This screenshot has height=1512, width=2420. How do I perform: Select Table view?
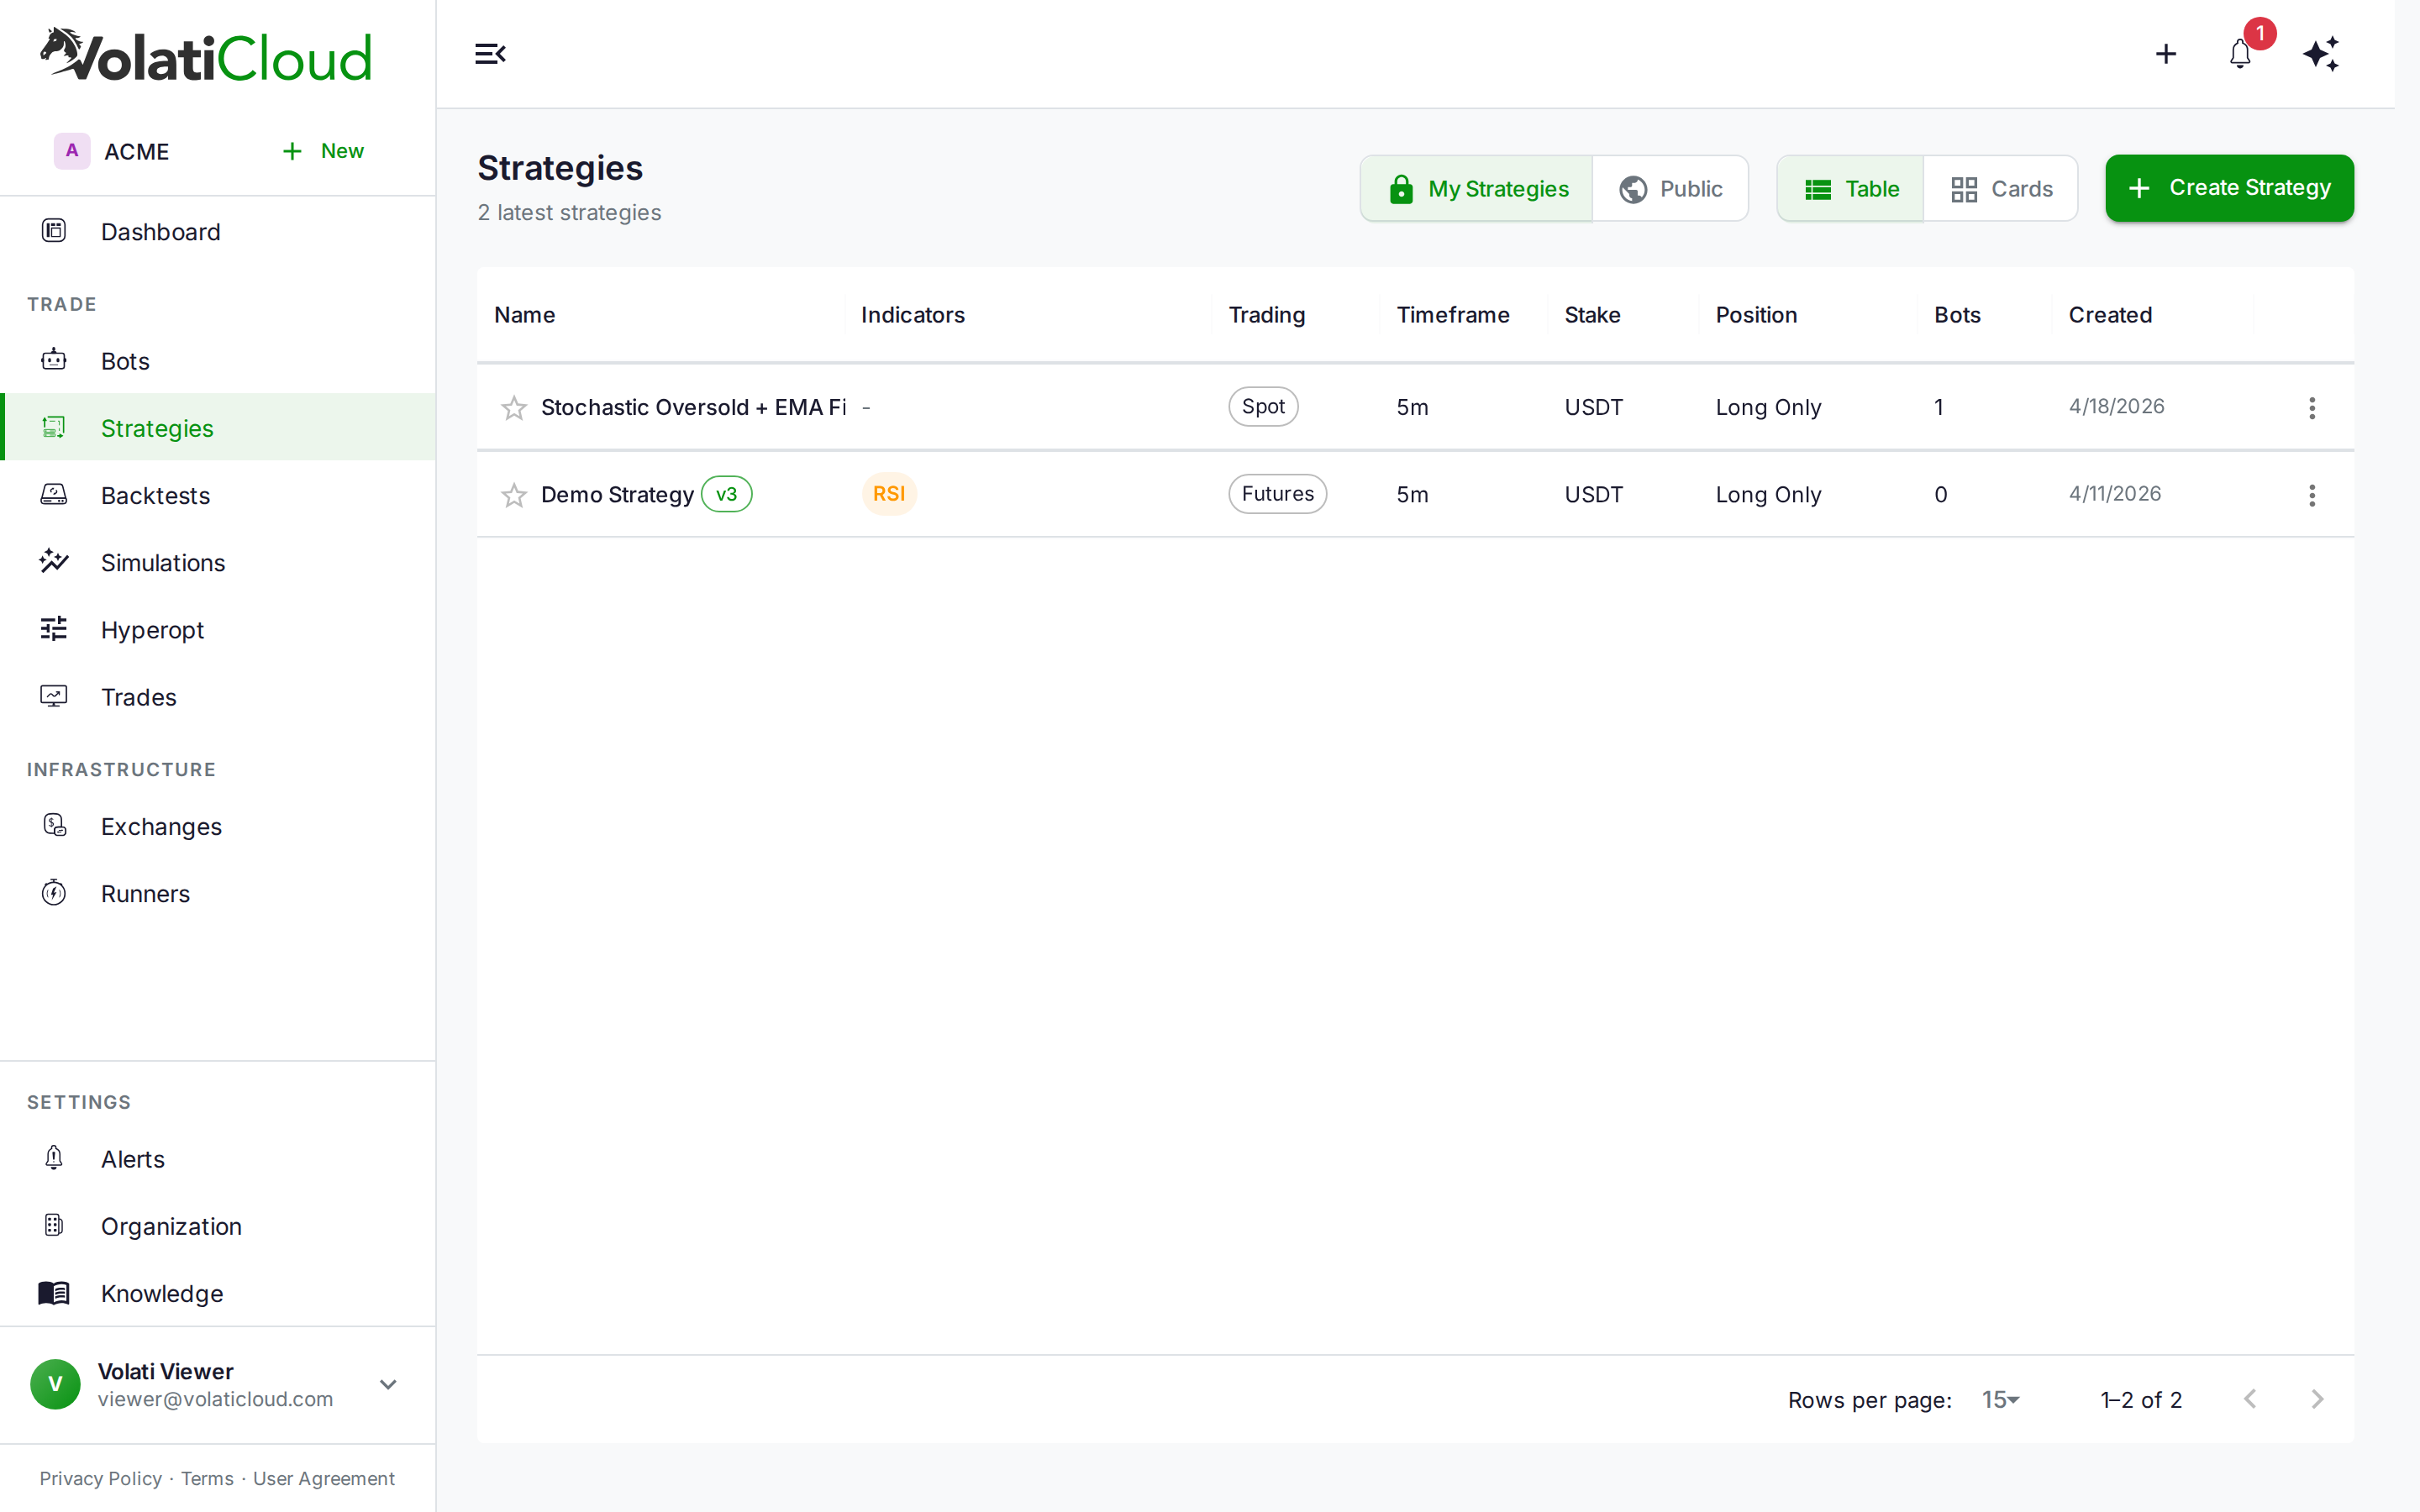pyautogui.click(x=1851, y=188)
